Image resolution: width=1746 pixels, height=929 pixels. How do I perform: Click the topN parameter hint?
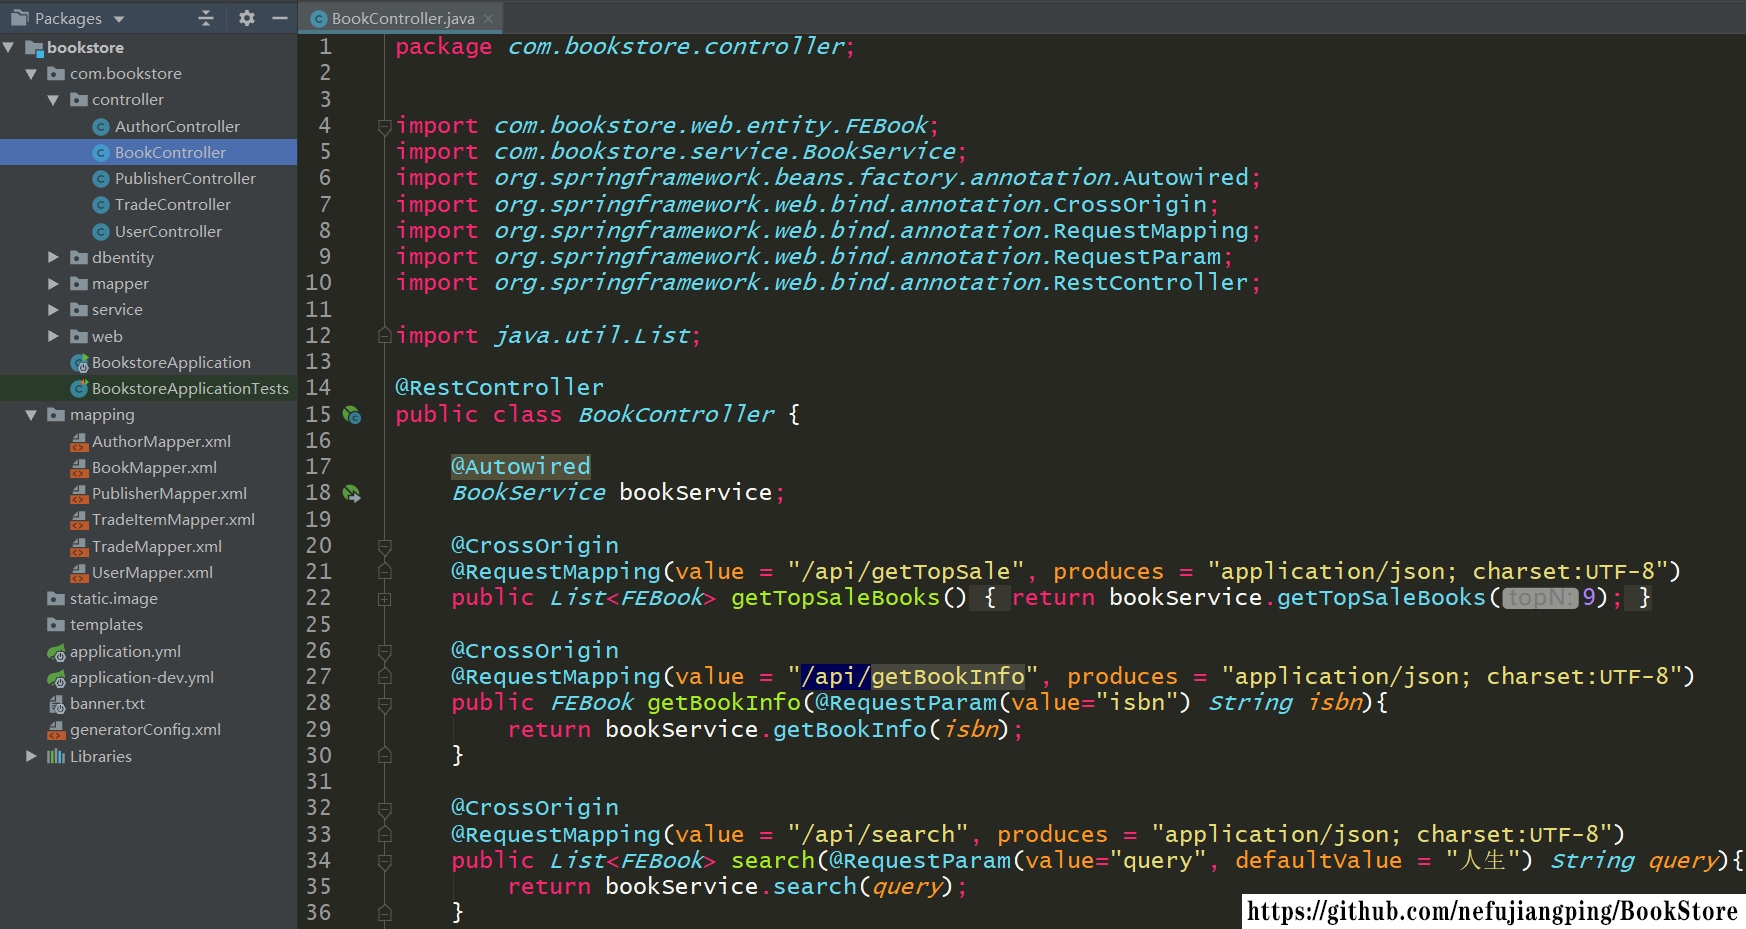click(1540, 598)
